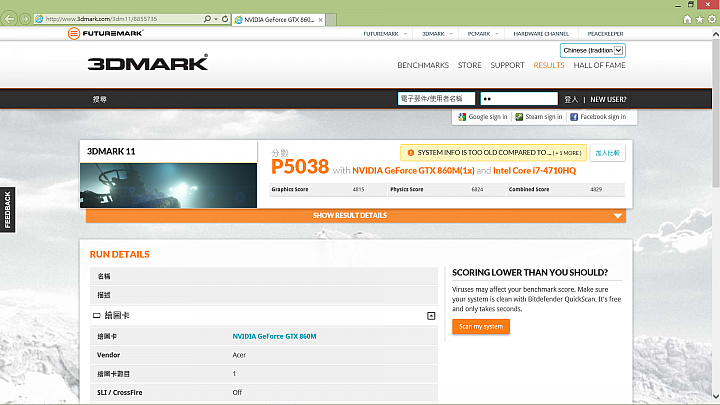Open Favorites with the star icon

(x=699, y=19)
